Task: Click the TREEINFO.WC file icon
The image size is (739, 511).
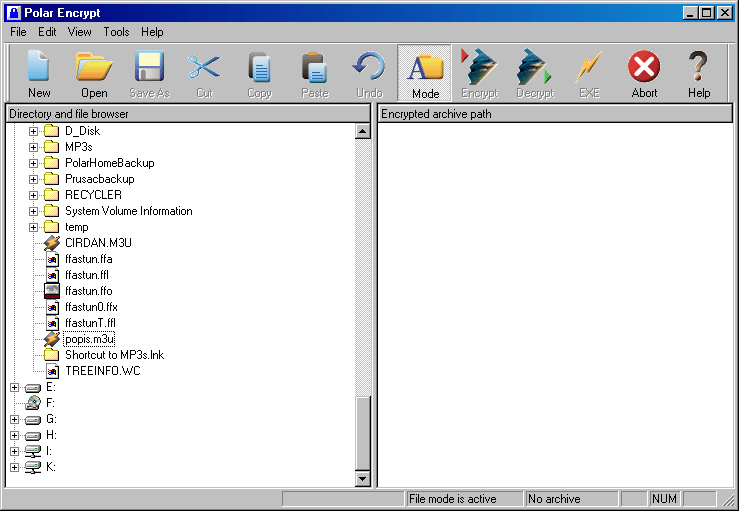Action: coord(52,371)
